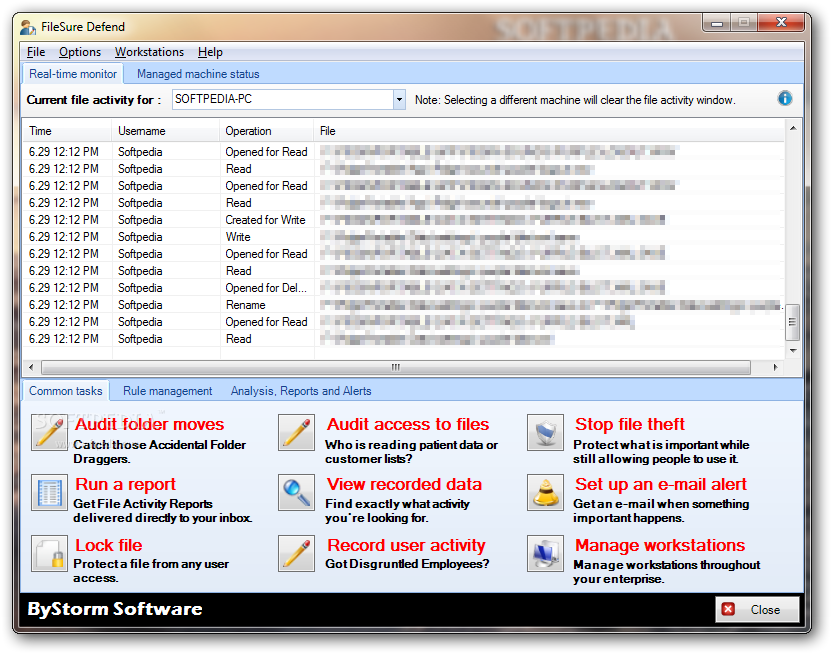The height and width of the screenshot is (654, 832).
Task: Click the View recorded data magnifier icon
Action: [x=297, y=492]
